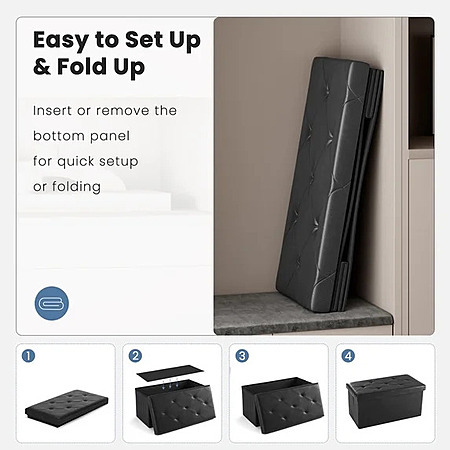Click the 'Easy to Set Up' heading

(x=117, y=40)
